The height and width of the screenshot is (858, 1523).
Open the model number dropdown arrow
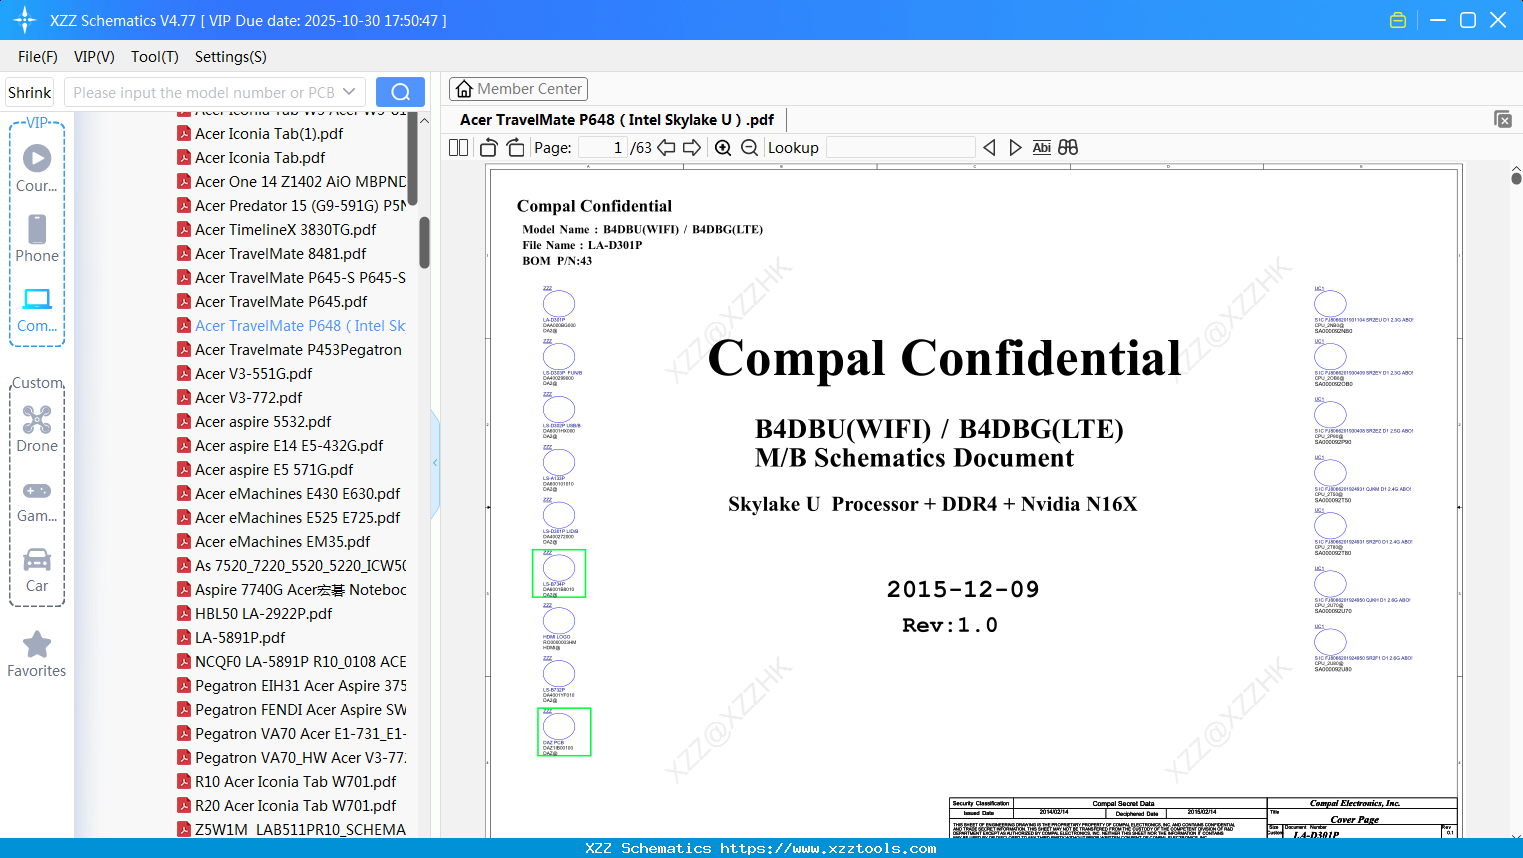pos(349,92)
